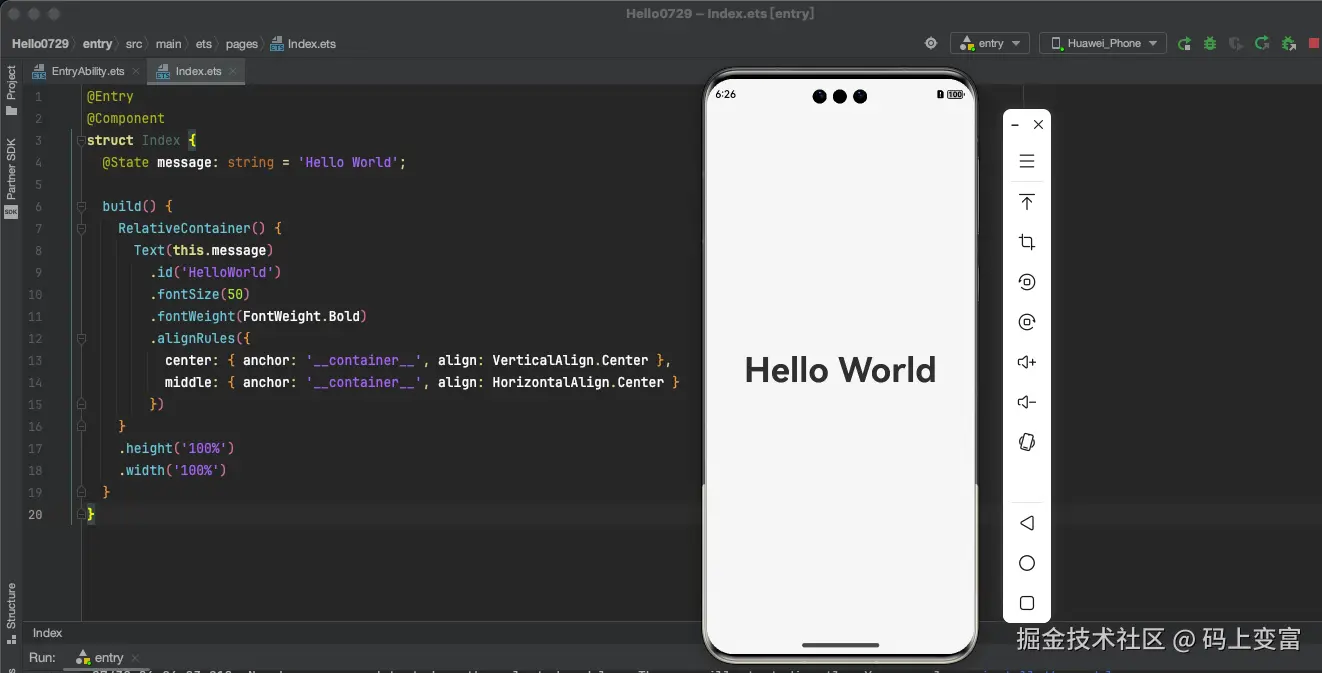Click src in the breadcrumb path
Screen dimensions: 1322x673
(x=134, y=43)
